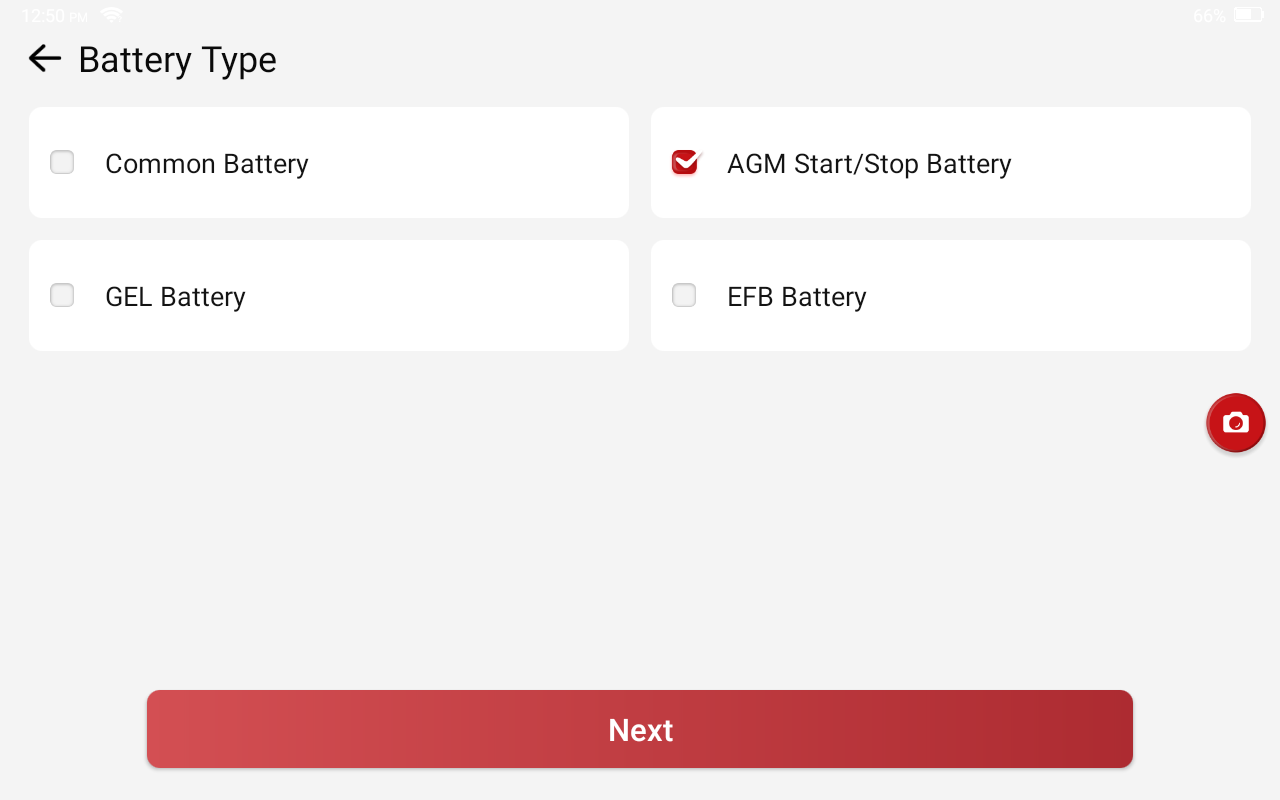The image size is (1280, 800).
Task: Tap empty area of AGM battery card
Action: click(1130, 163)
